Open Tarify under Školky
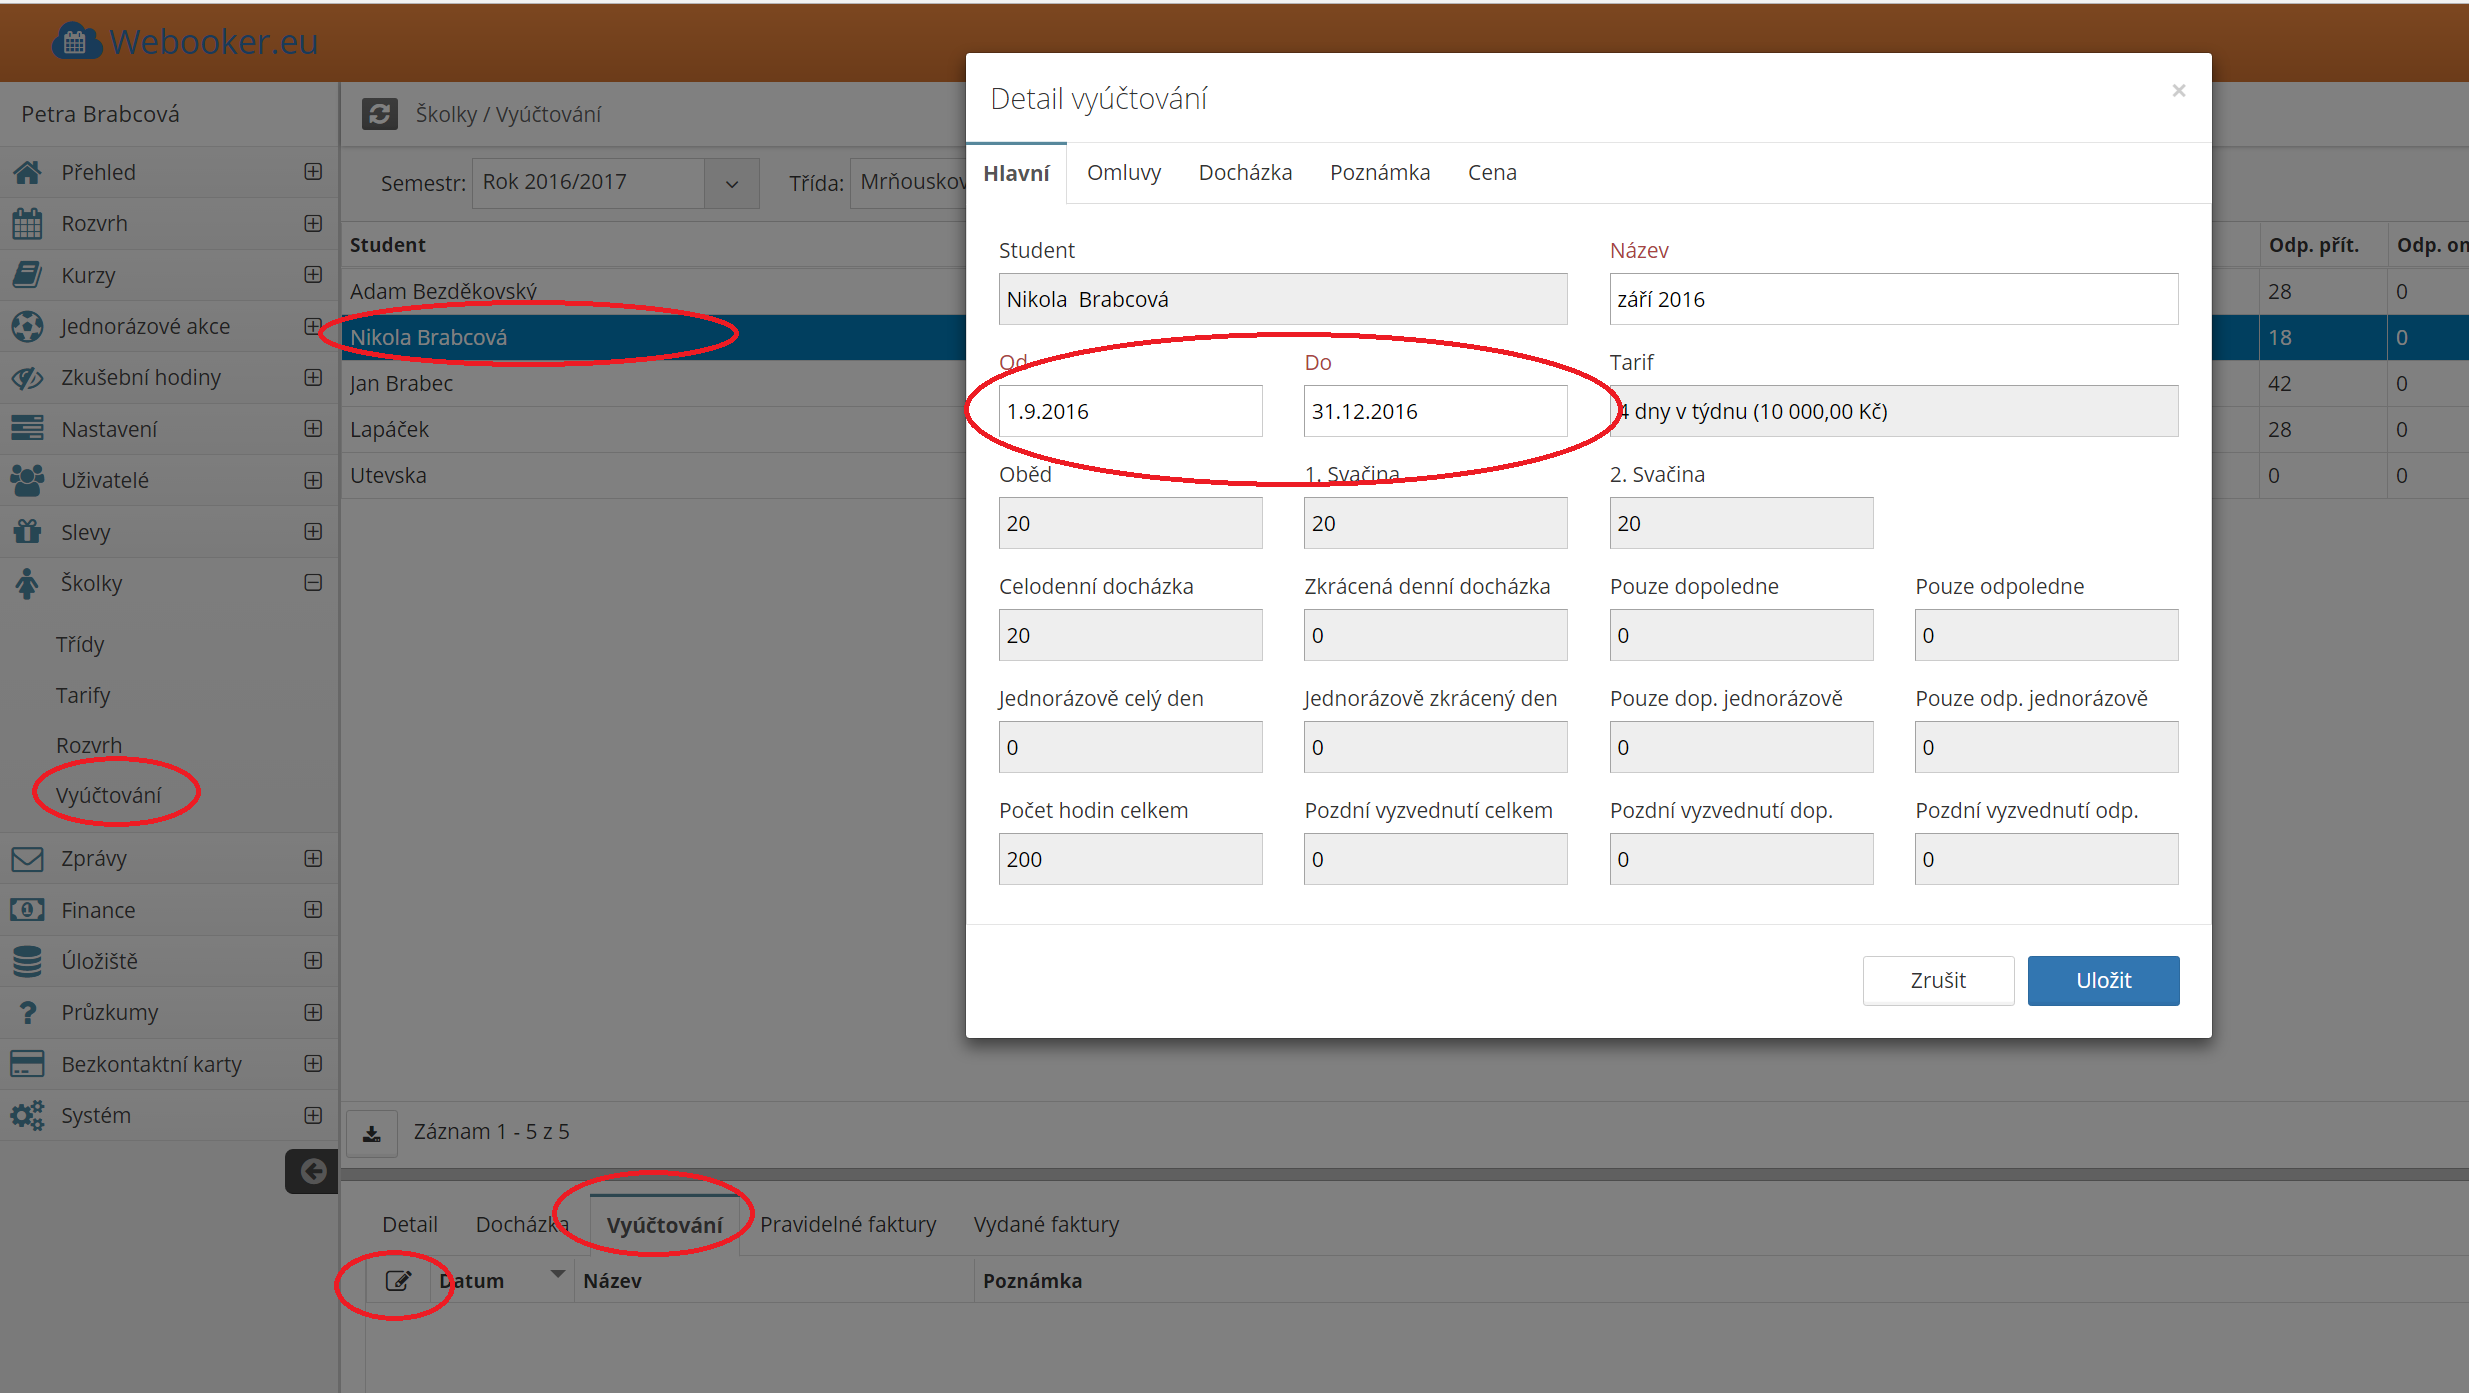 (83, 695)
